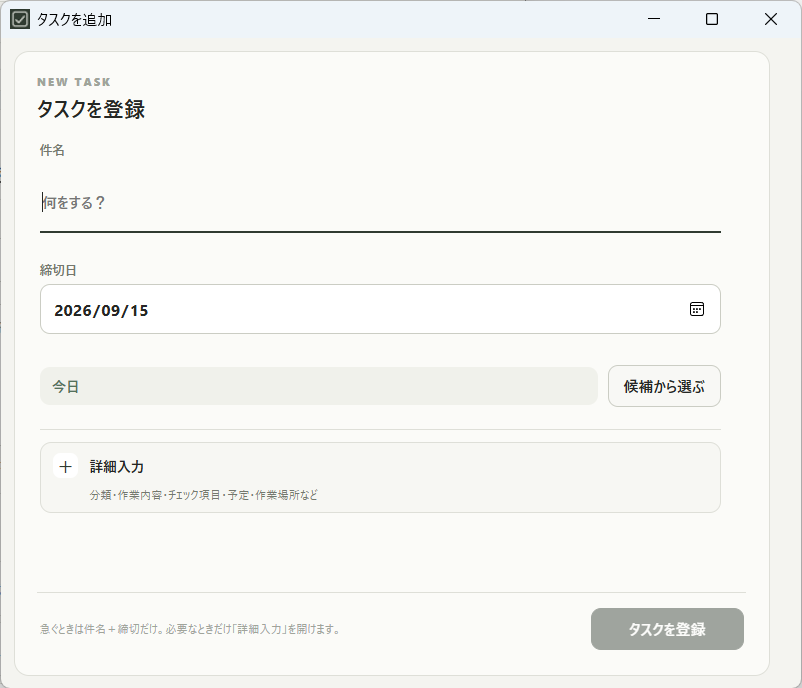Click the footer tip starting with 急ぐときは
Screen dimensions: 802x688
(x=190, y=629)
